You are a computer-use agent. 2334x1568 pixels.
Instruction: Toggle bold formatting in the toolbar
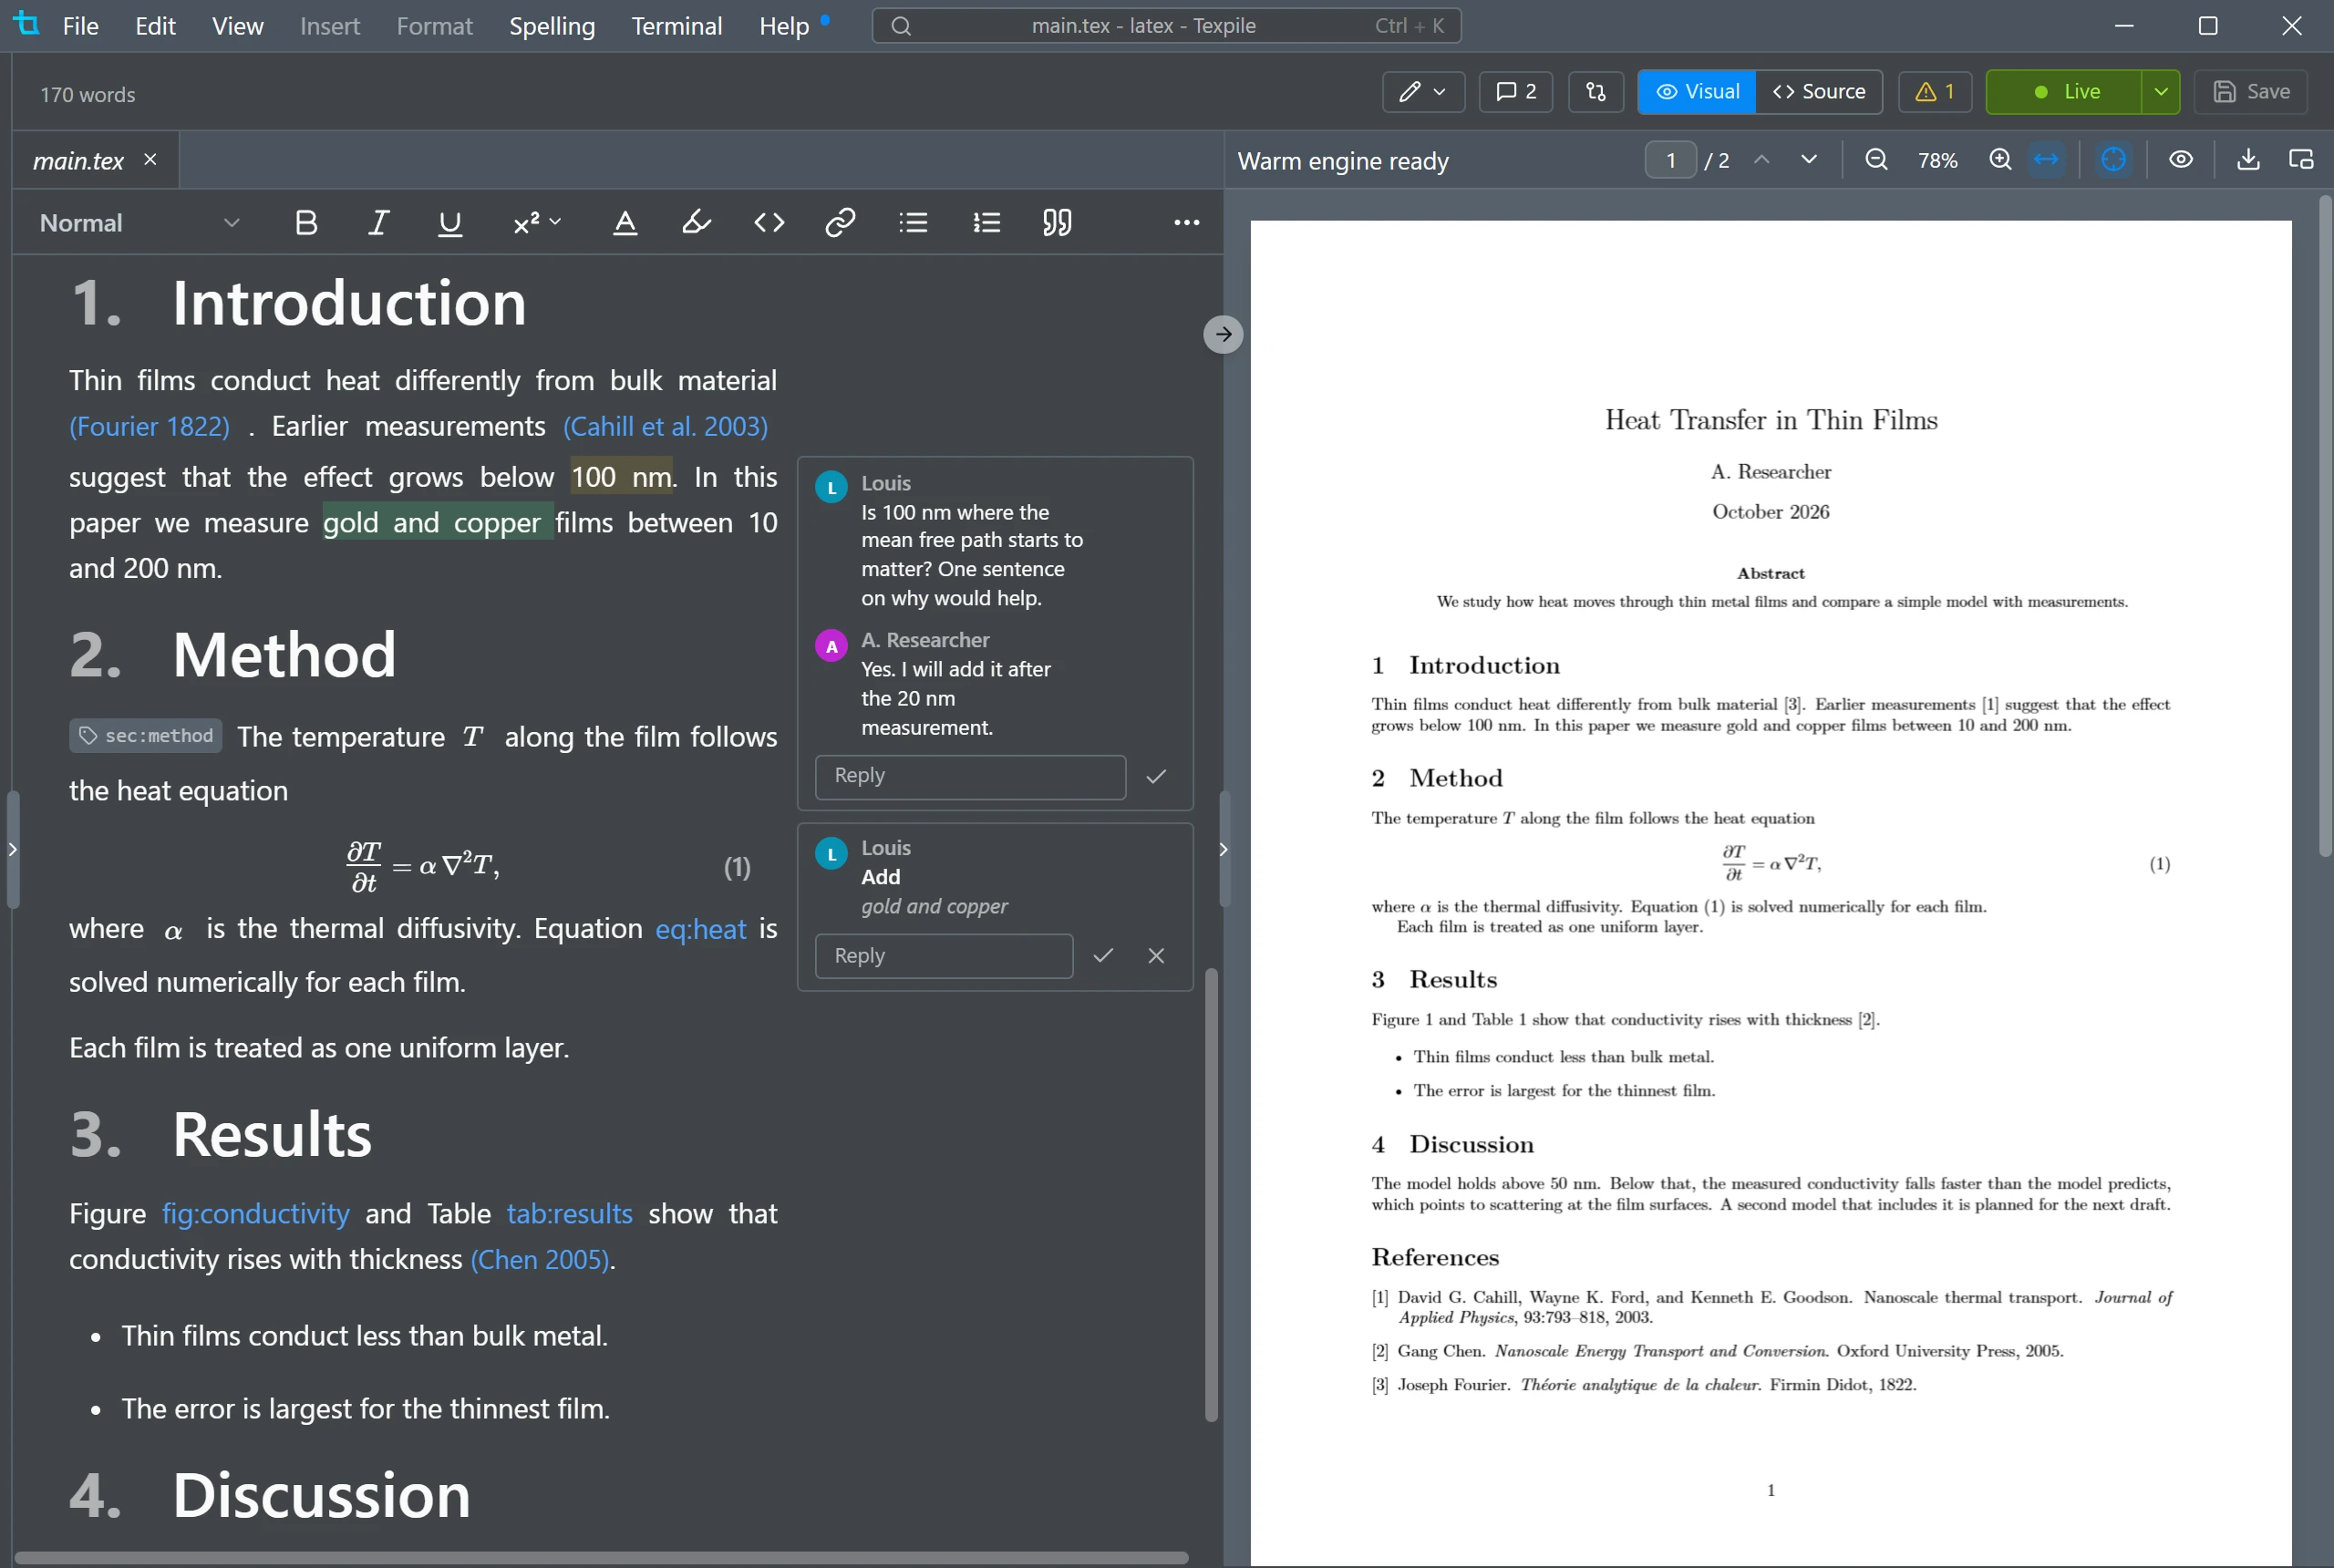[306, 222]
